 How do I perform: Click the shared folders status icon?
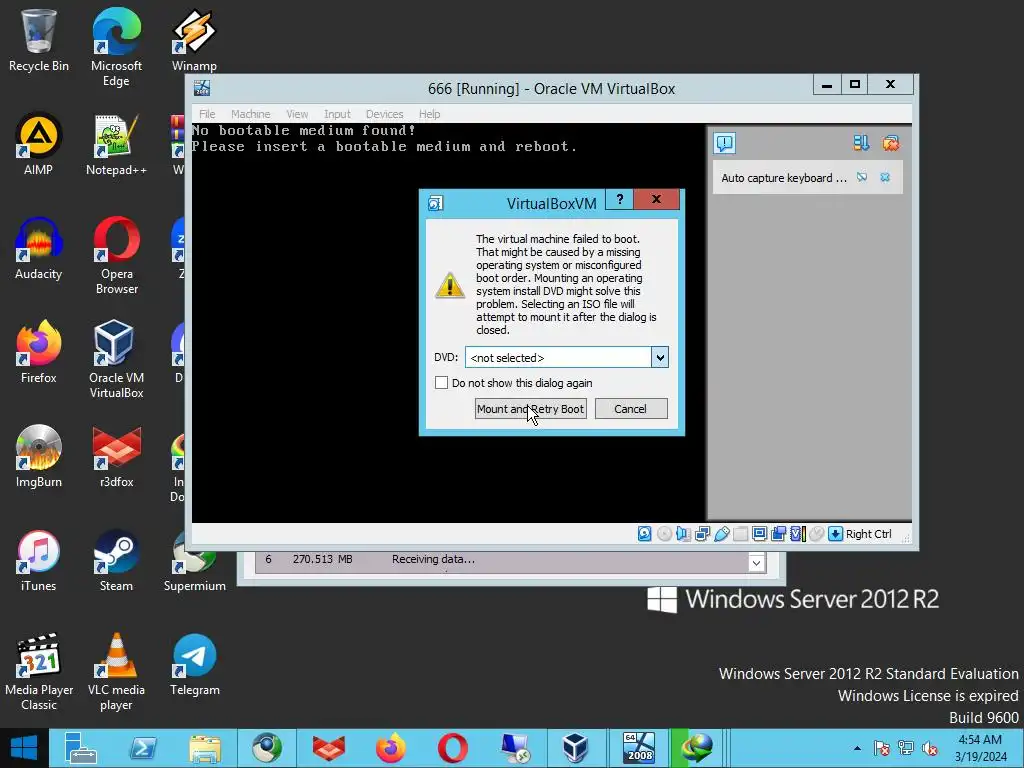(x=740, y=534)
